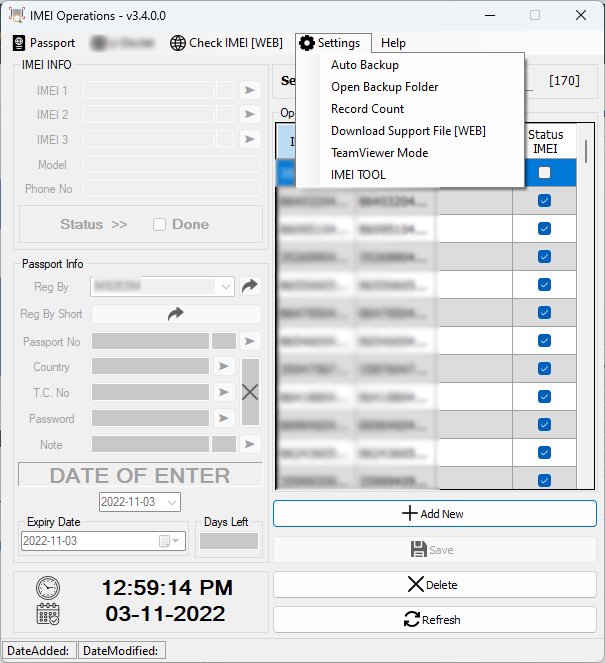This screenshot has width=605, height=663.
Task: Uncheck Status IMEI in sixth row
Action: coord(545,312)
